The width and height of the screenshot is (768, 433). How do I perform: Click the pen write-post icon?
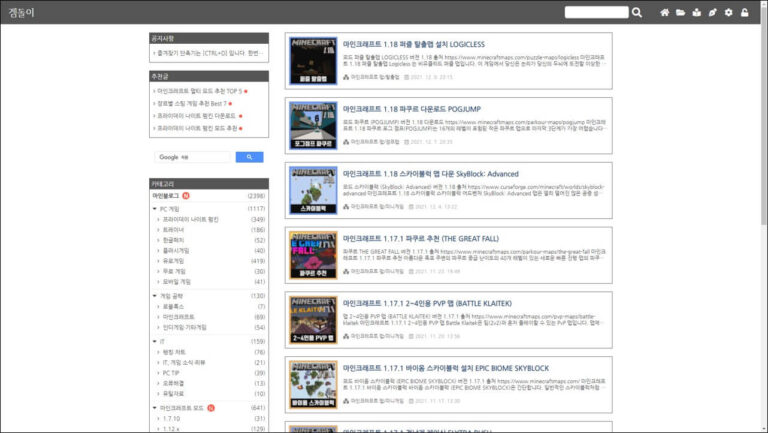(713, 12)
